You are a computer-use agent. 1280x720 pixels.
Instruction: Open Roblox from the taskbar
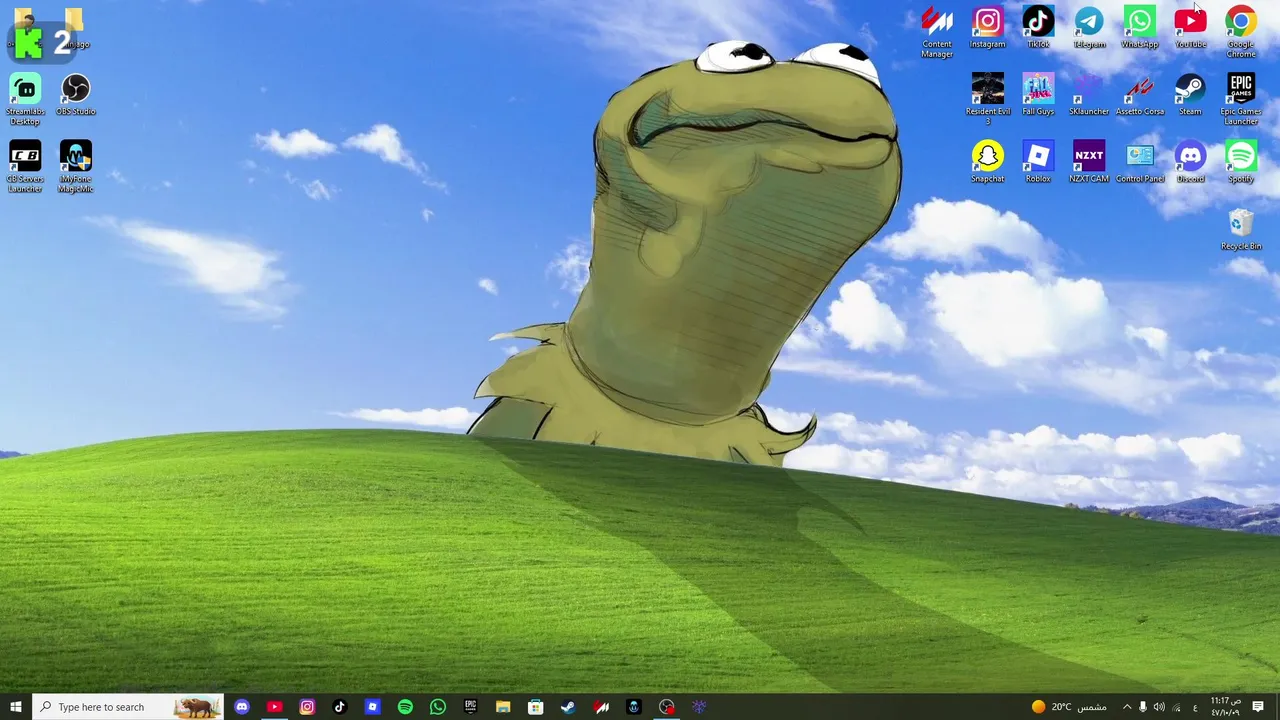372,707
